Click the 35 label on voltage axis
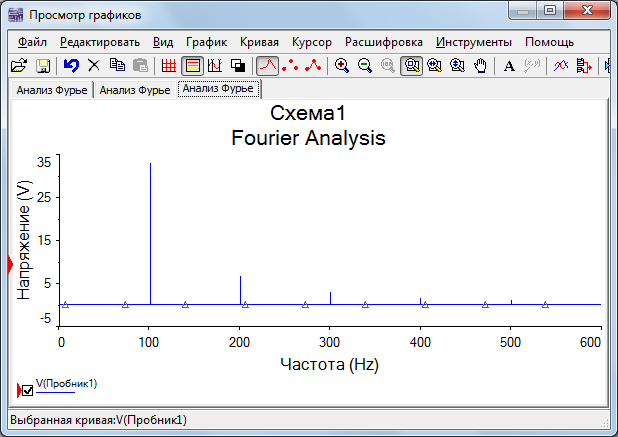Screen dimensions: 618x437 (44, 162)
